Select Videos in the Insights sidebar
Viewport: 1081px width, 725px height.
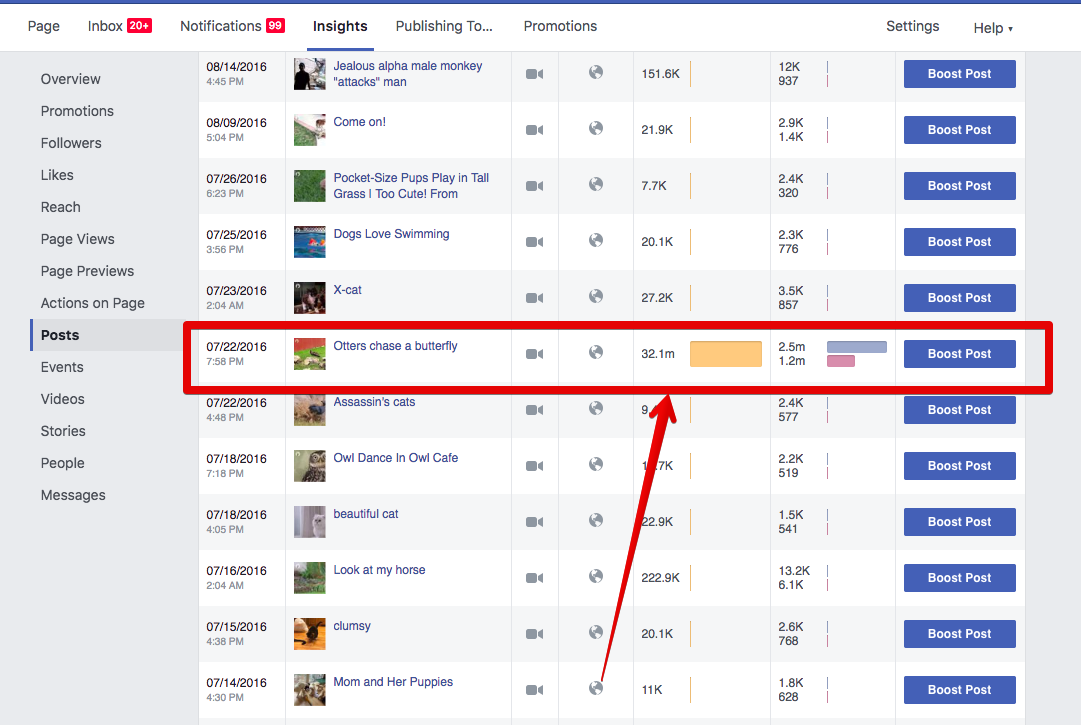[x=63, y=399]
